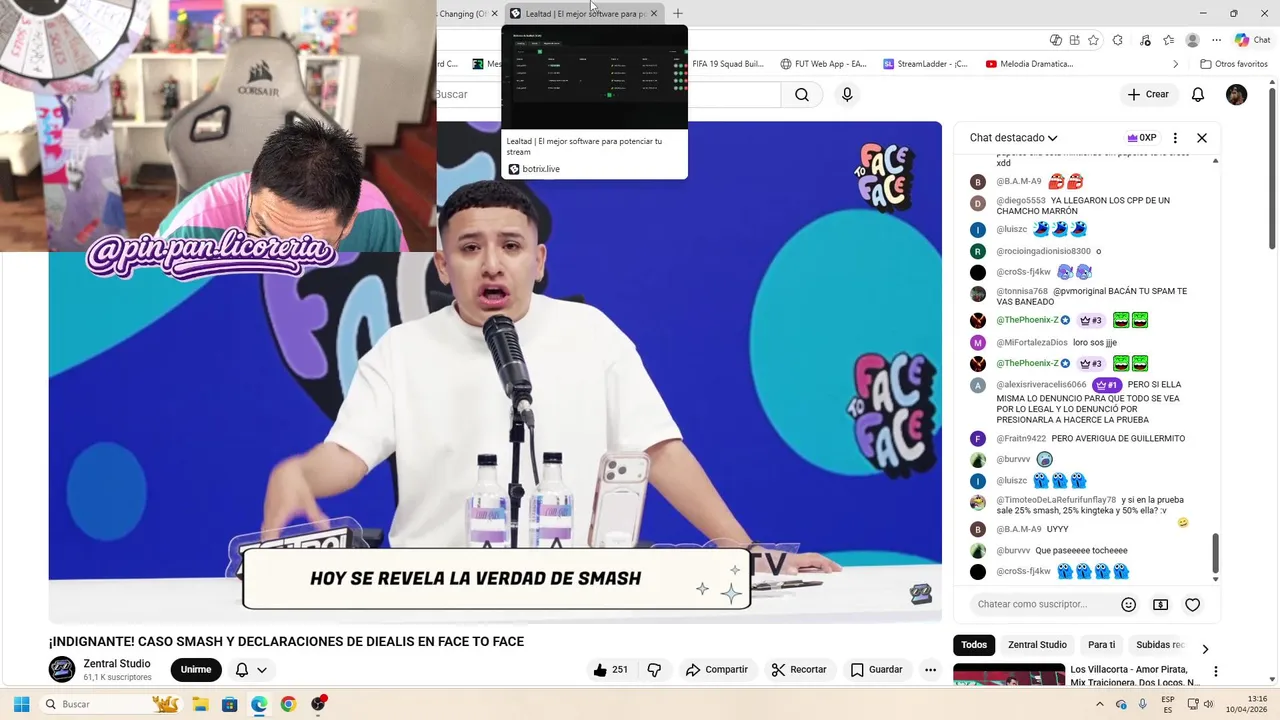This screenshot has height=720, width=1280.
Task: Expand notification options chevron beside bell
Action: [262, 670]
